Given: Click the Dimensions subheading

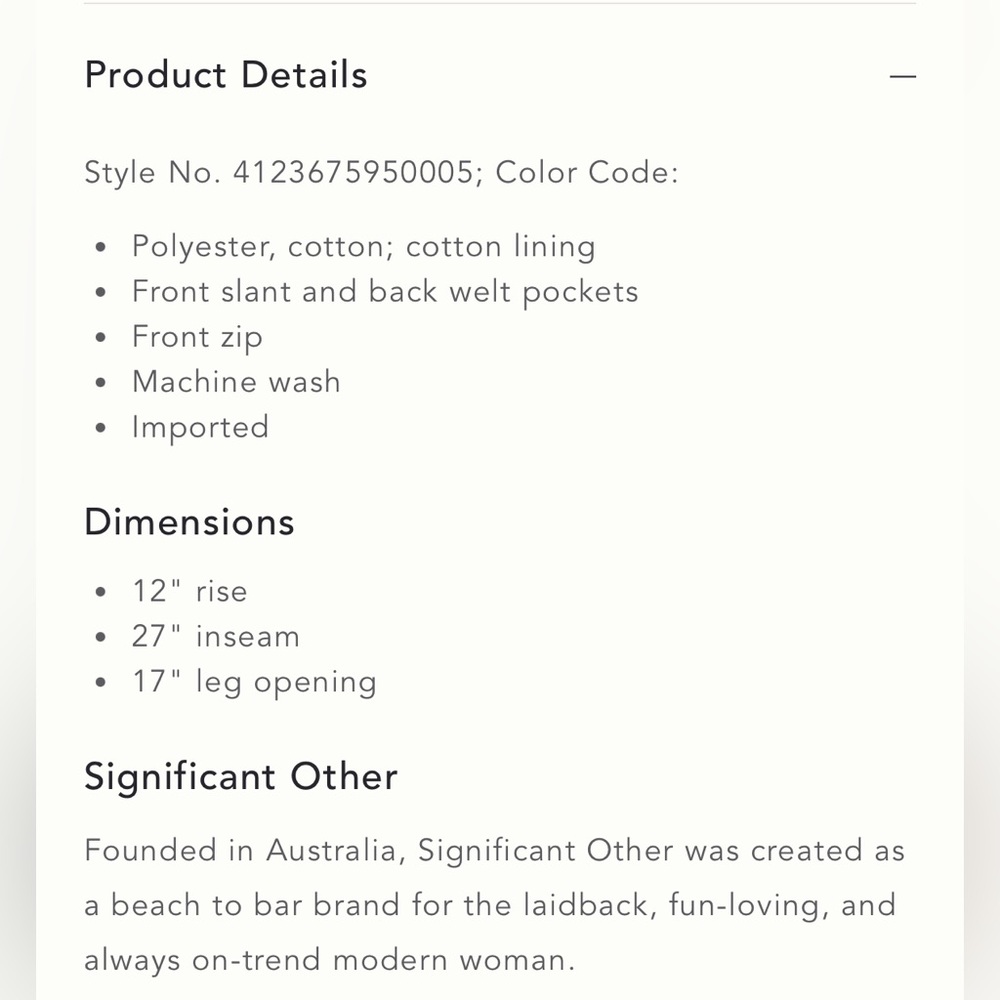Looking at the screenshot, I should click(189, 523).
